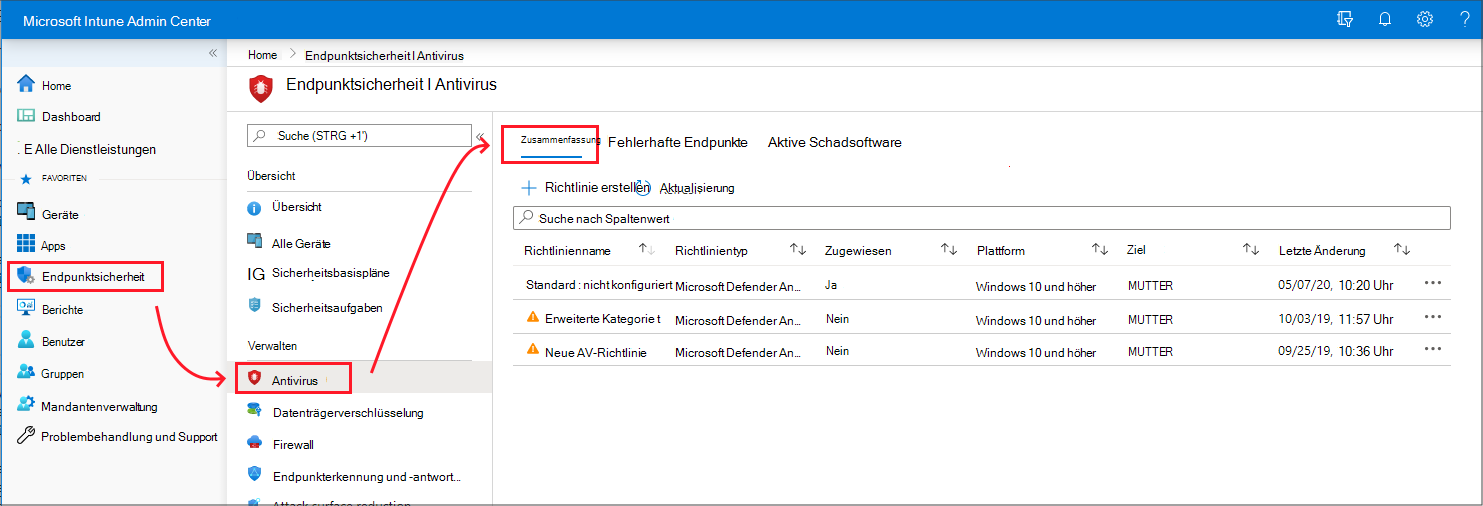Sort by Letzte Änderung column arrows
This screenshot has width=1483, height=506.
pos(1401,250)
